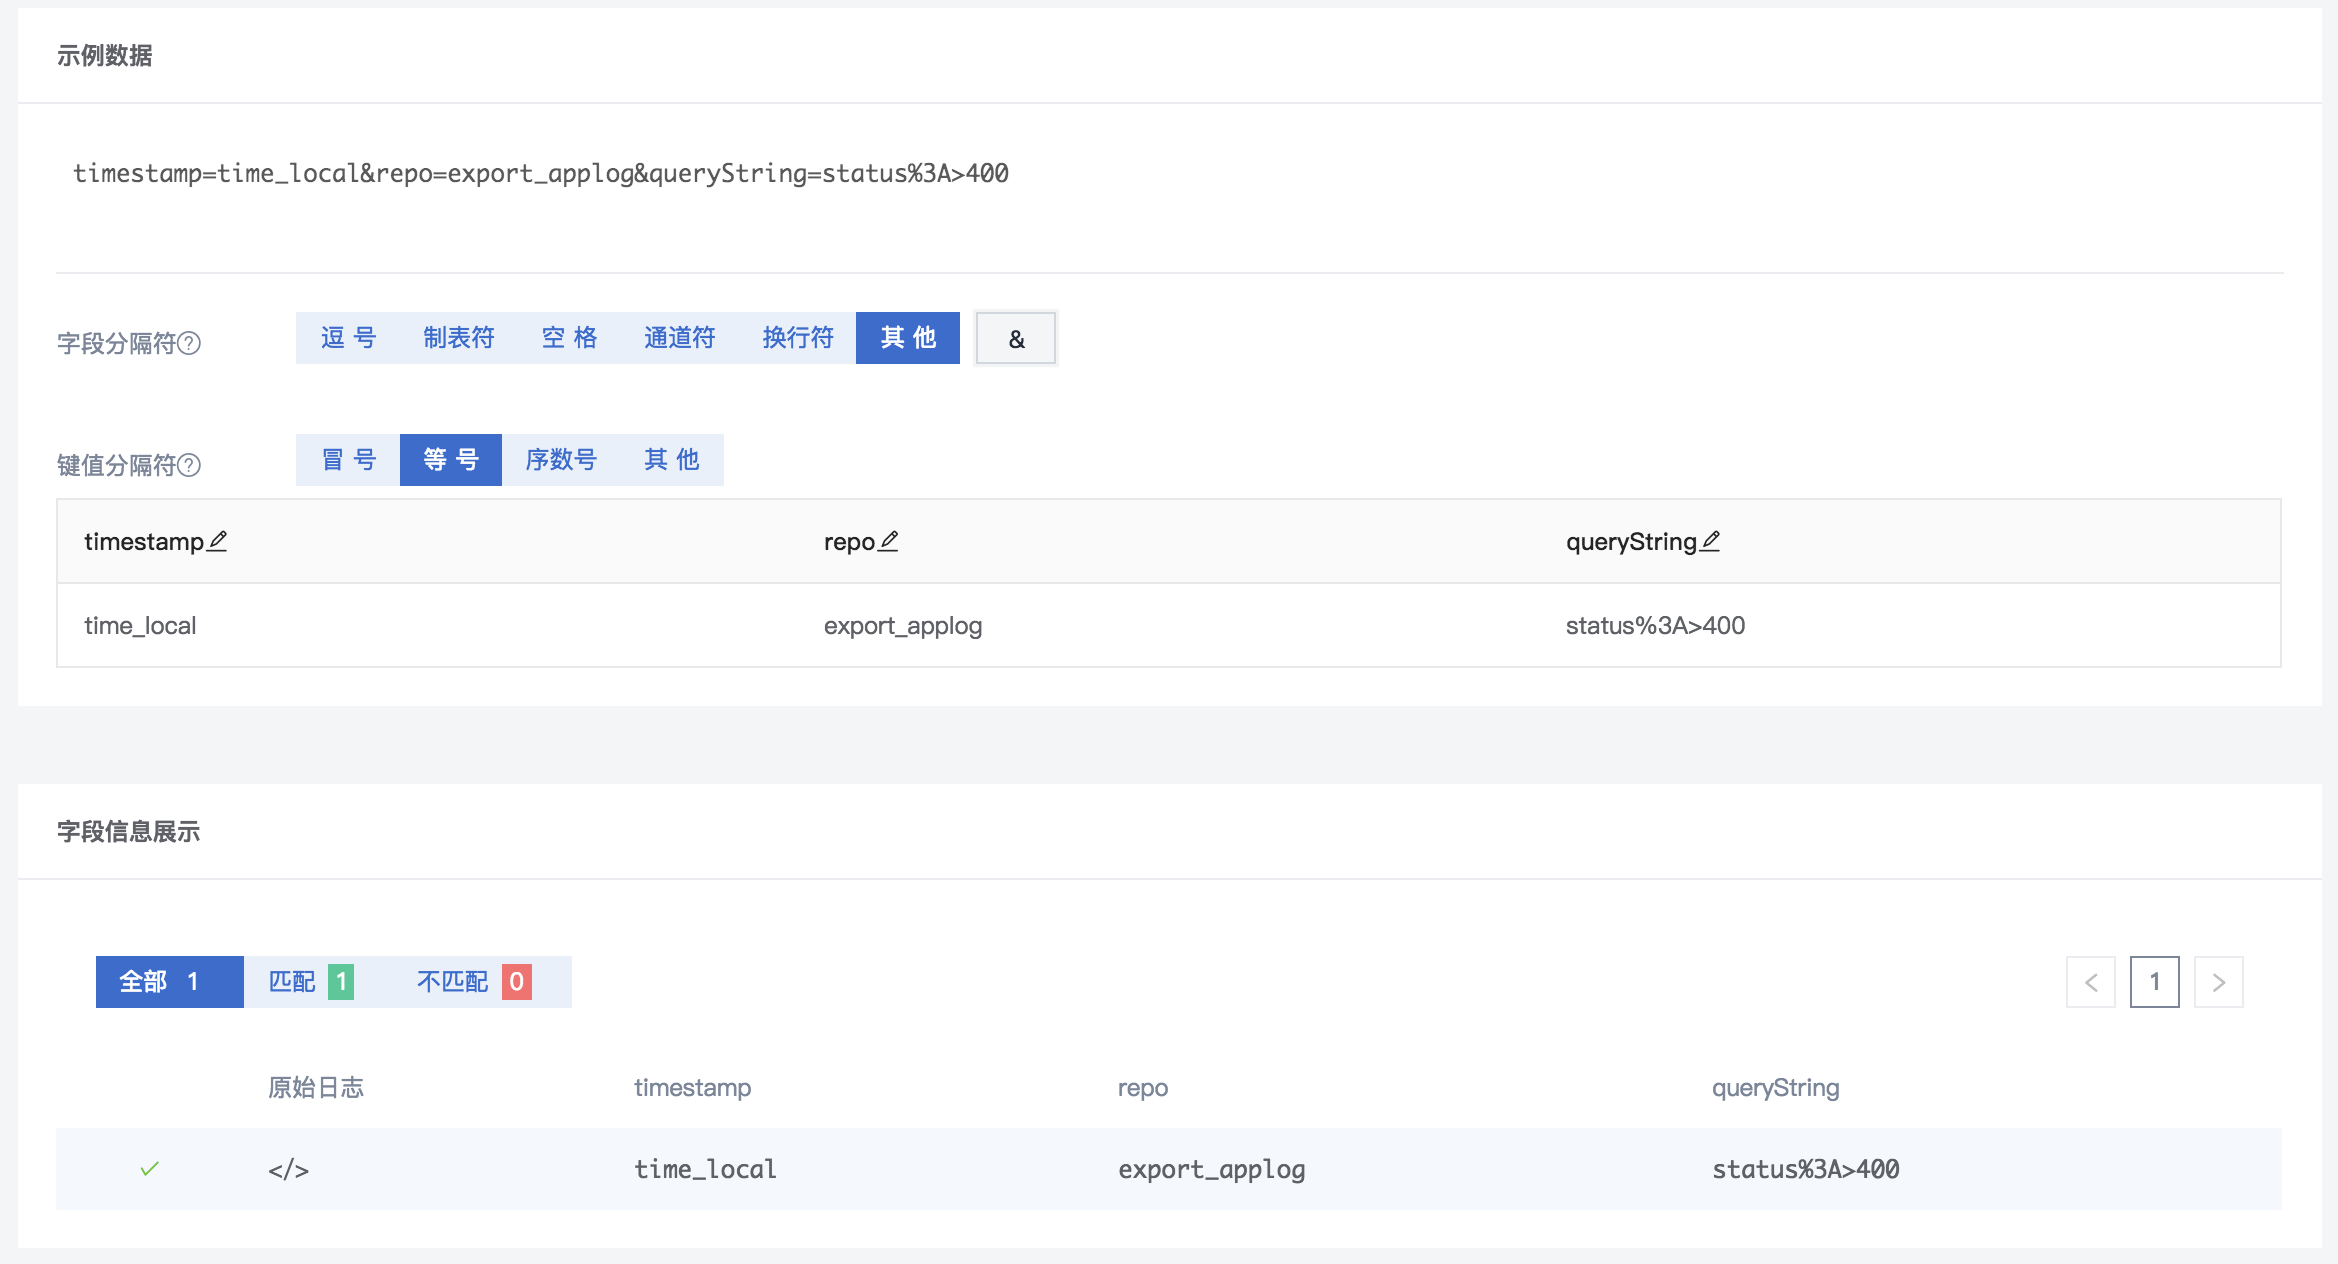Click the help icon beside 键值分隔符
Image resolution: width=2338 pixels, height=1264 pixels.
pyautogui.click(x=189, y=465)
